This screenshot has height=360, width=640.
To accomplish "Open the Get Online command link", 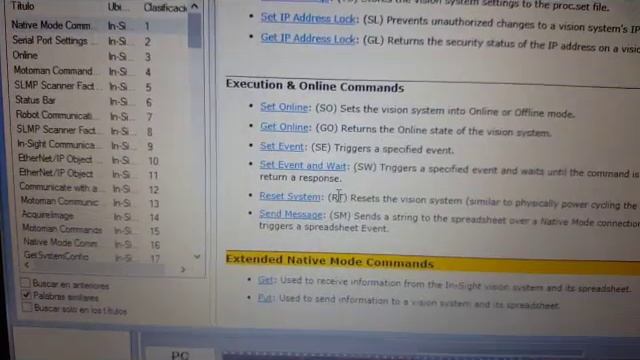I will point(284,127).
